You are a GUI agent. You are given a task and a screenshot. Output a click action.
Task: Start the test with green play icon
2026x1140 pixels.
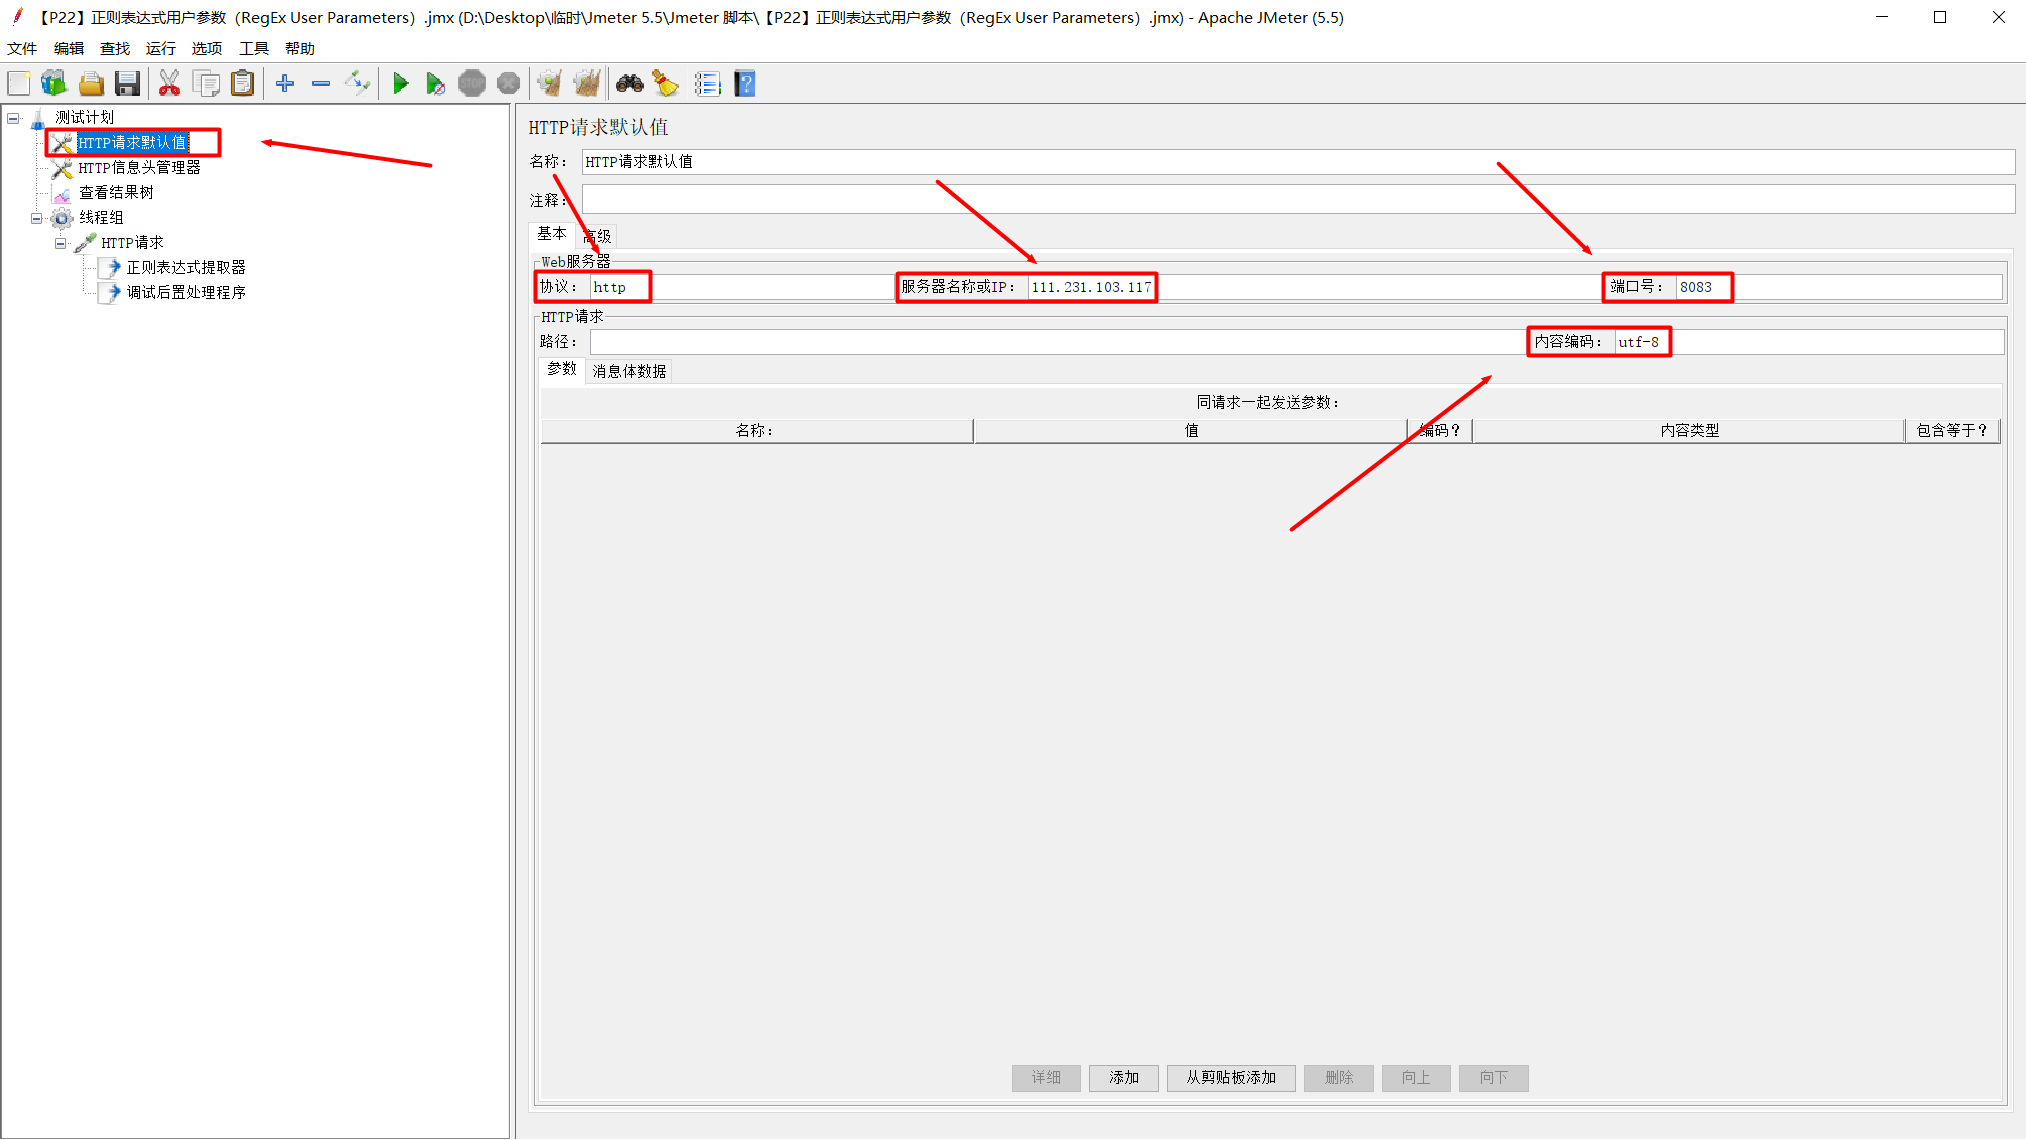click(x=400, y=84)
